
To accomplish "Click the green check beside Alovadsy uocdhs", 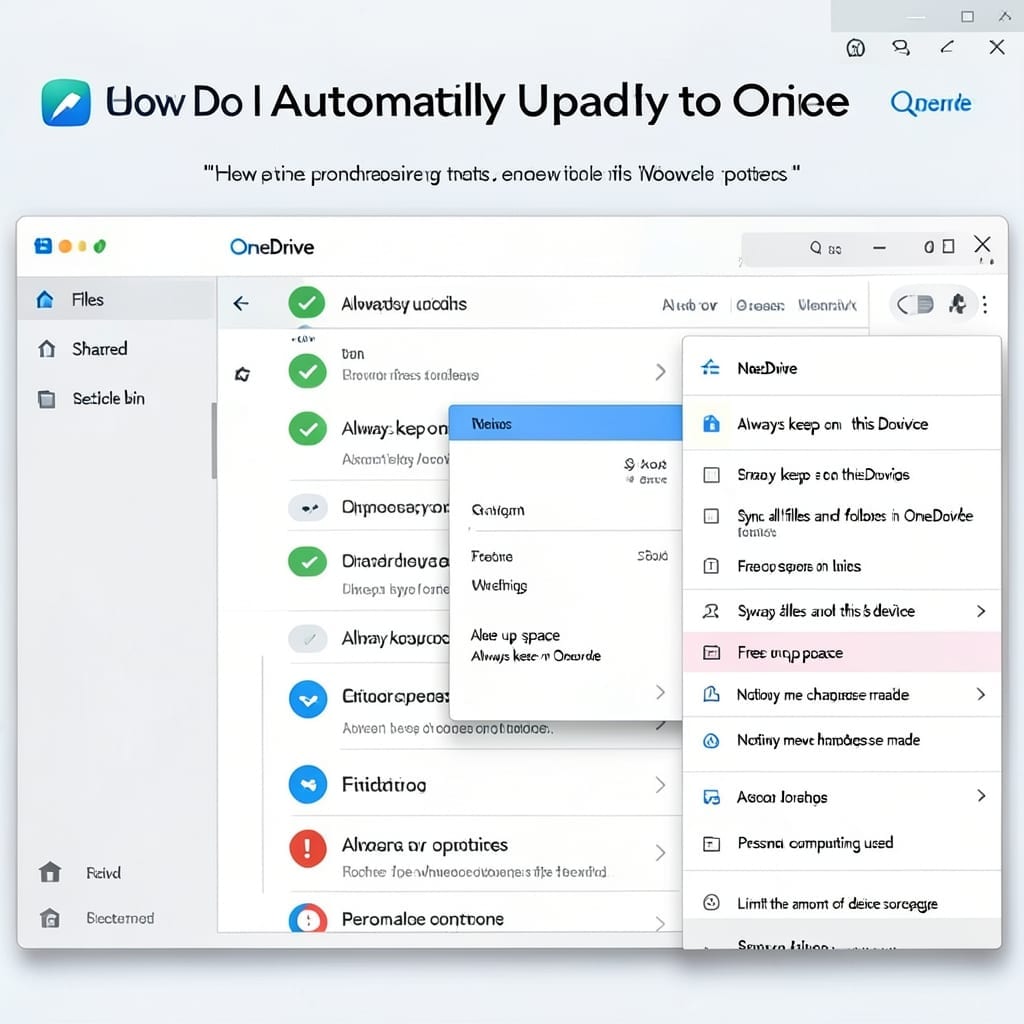I will coord(306,304).
